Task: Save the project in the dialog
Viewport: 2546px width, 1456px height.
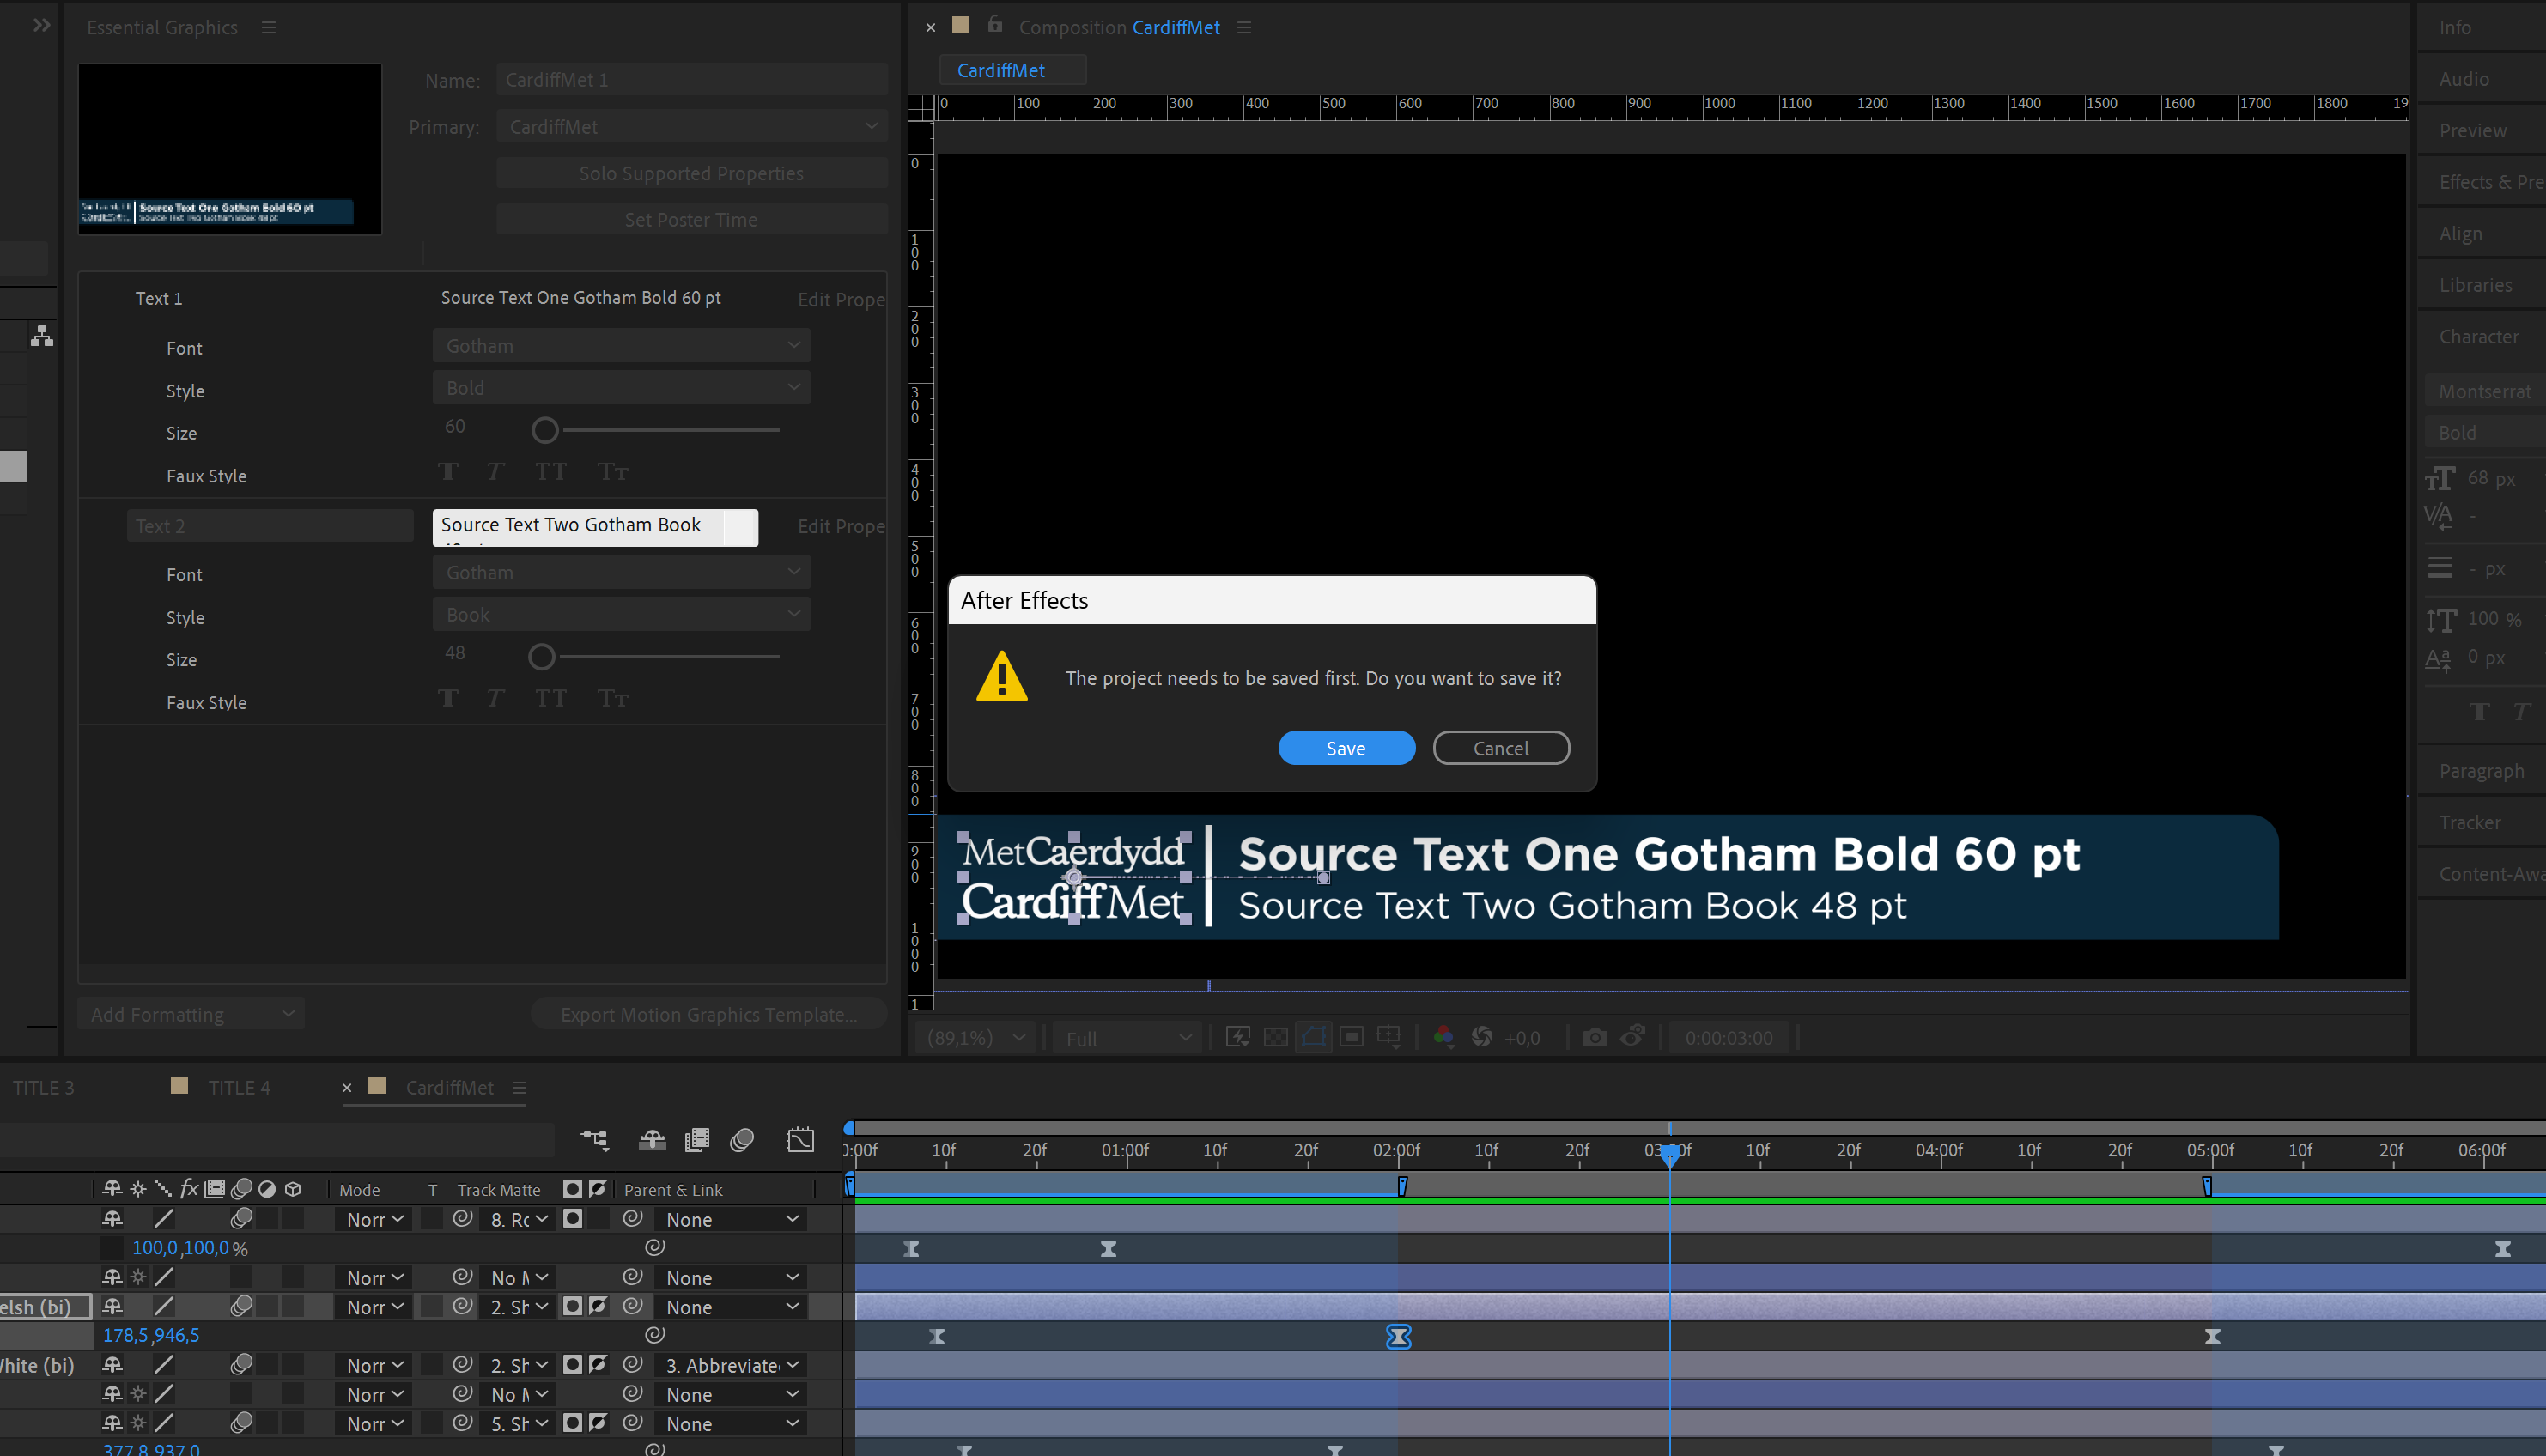Action: click(x=1346, y=747)
